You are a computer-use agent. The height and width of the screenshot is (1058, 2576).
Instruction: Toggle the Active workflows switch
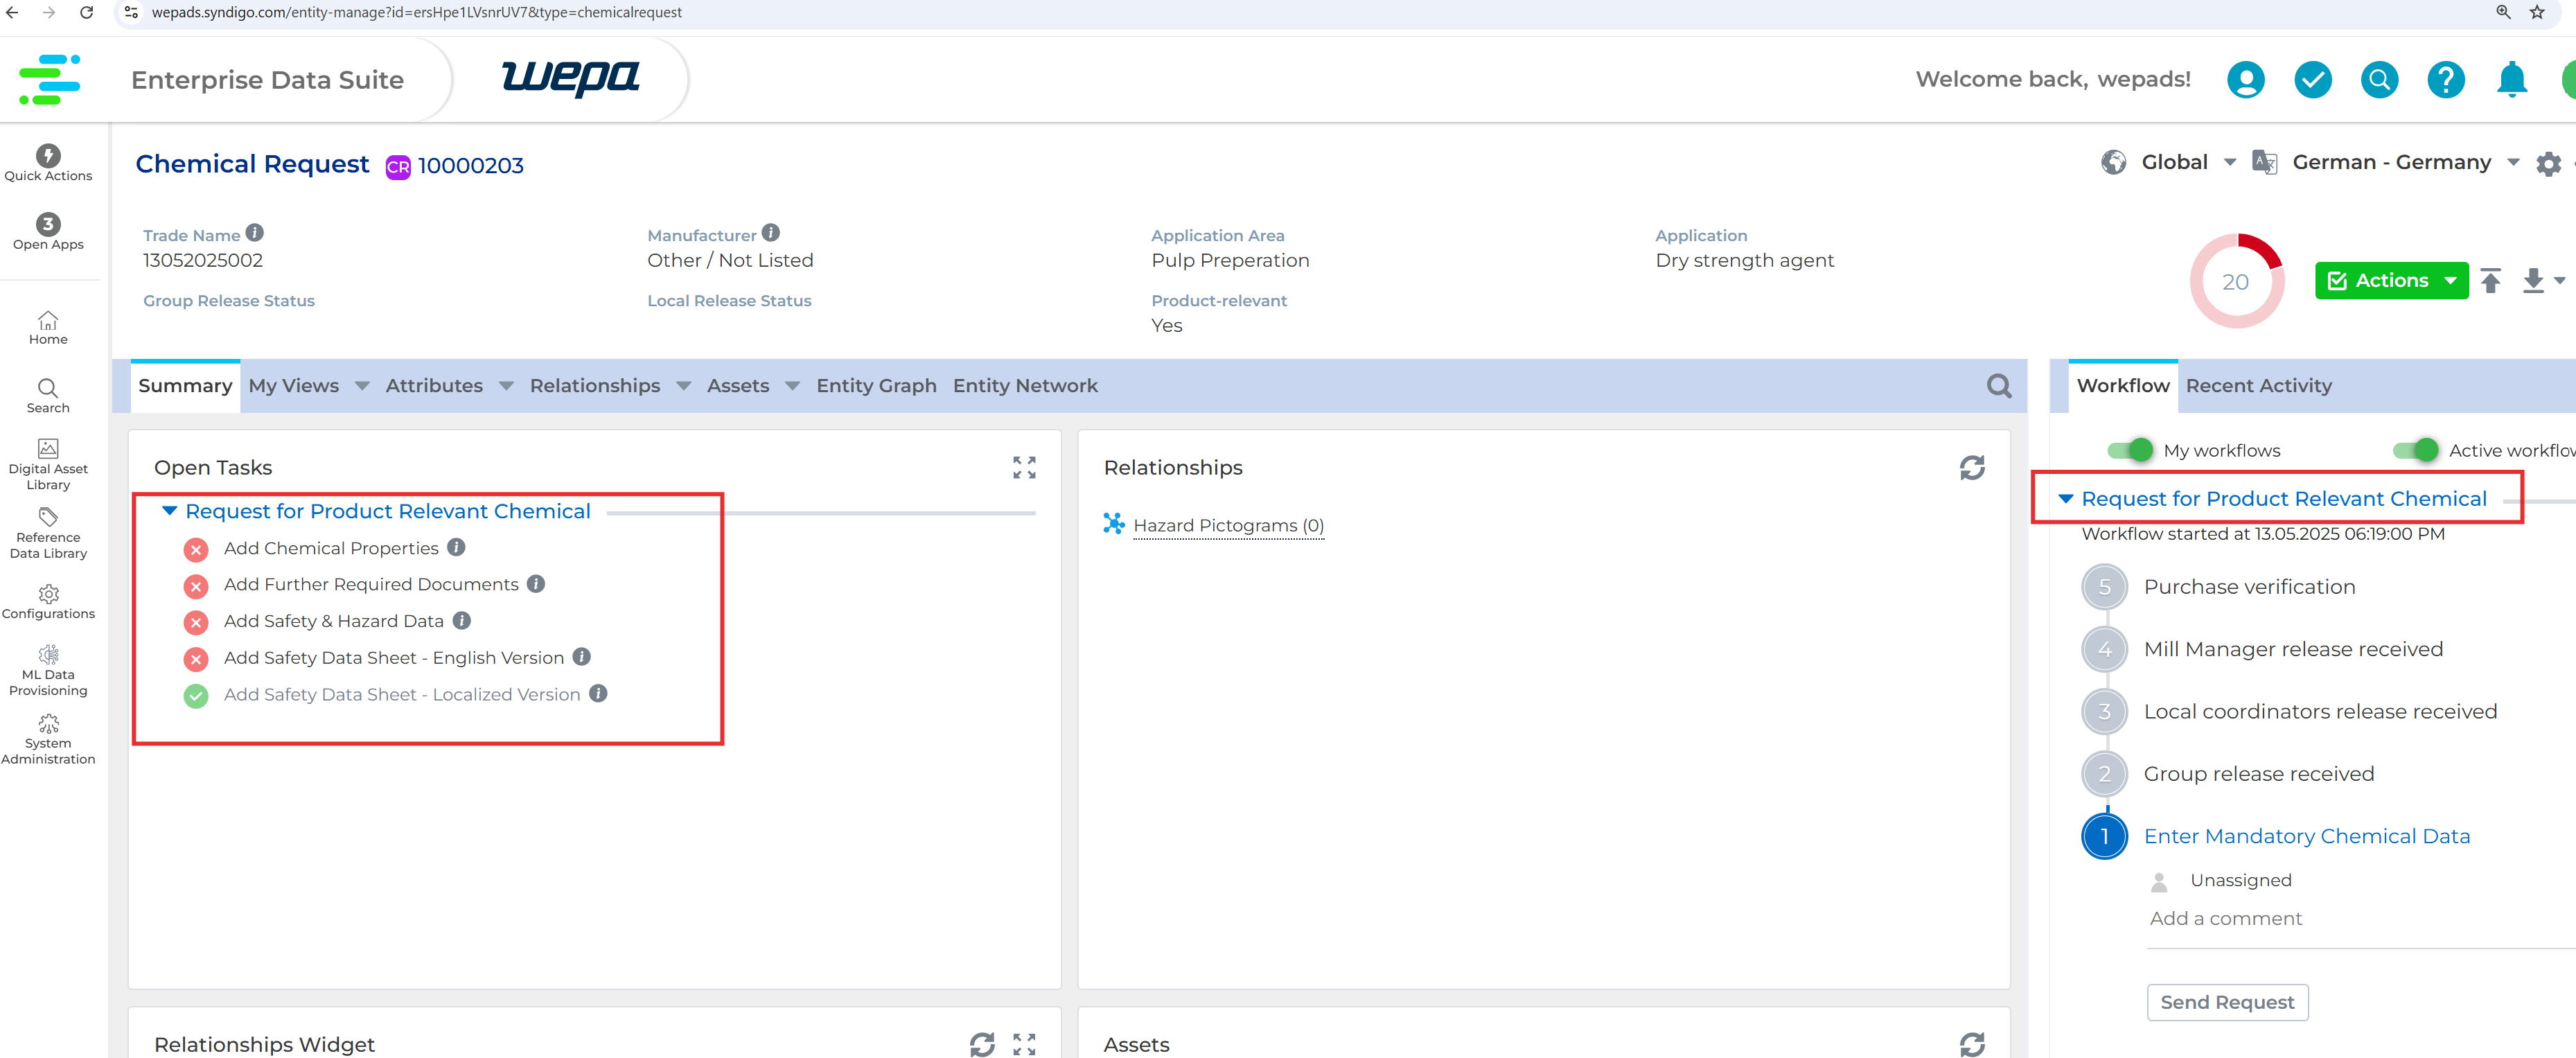pyautogui.click(x=2415, y=450)
